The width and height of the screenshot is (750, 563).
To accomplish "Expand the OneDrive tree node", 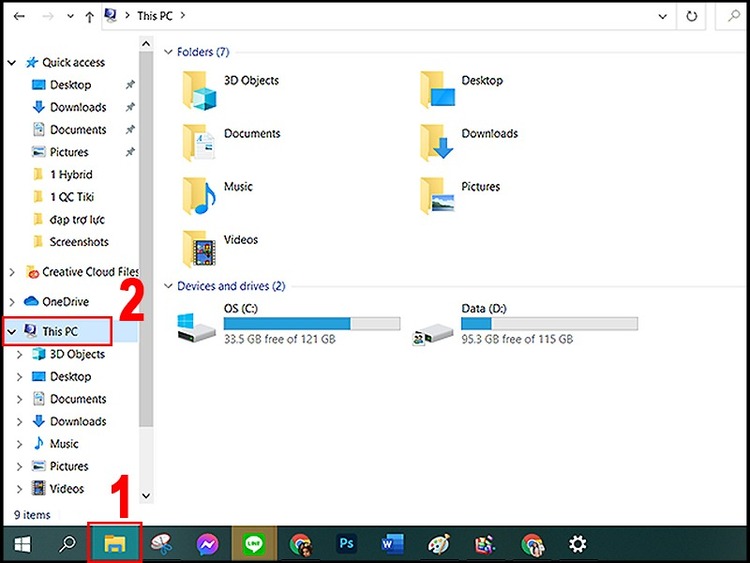I will [x=12, y=302].
